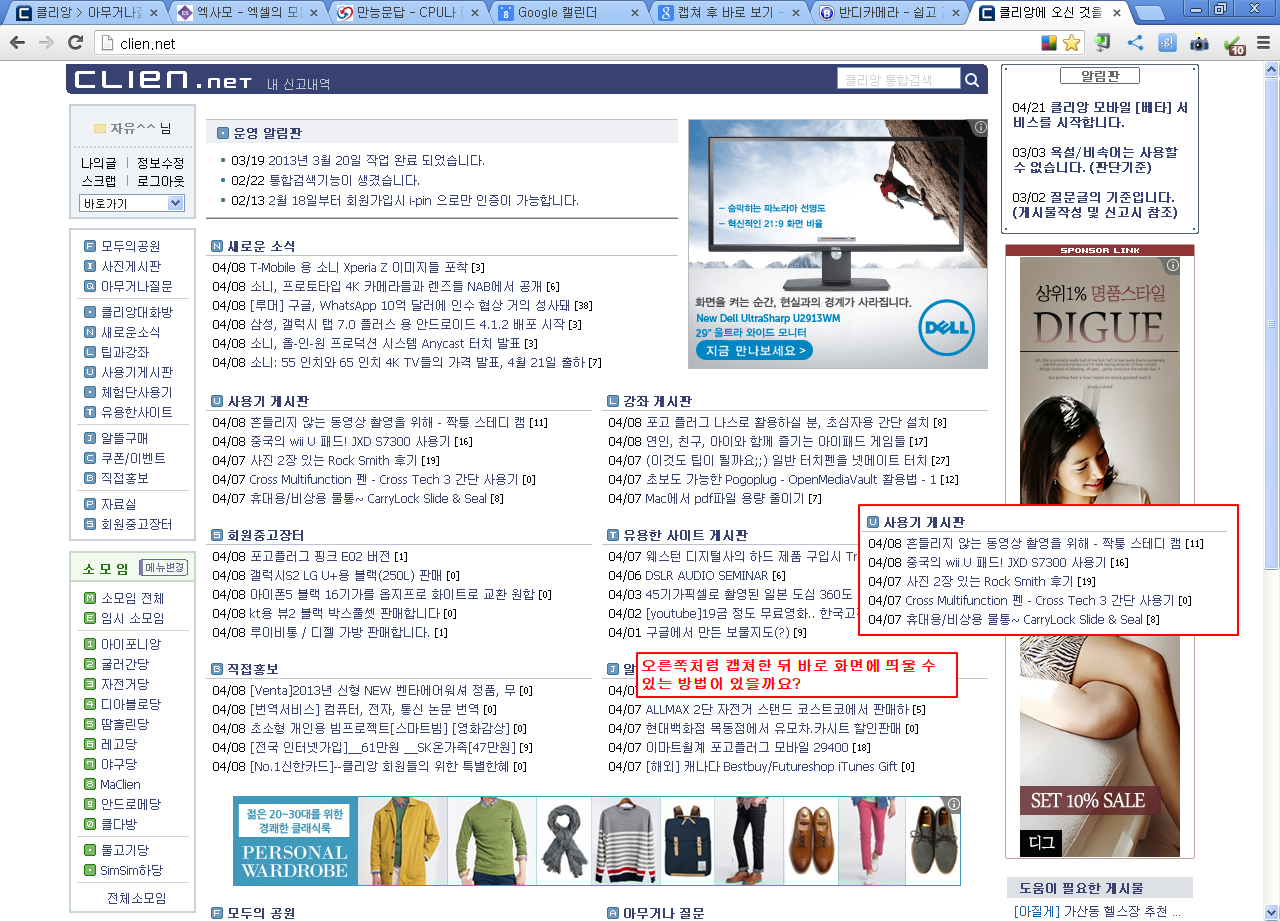This screenshot has height=922, width=1280.
Task: Click the N icon beside 새로운 소식 header
Action: click(x=217, y=246)
